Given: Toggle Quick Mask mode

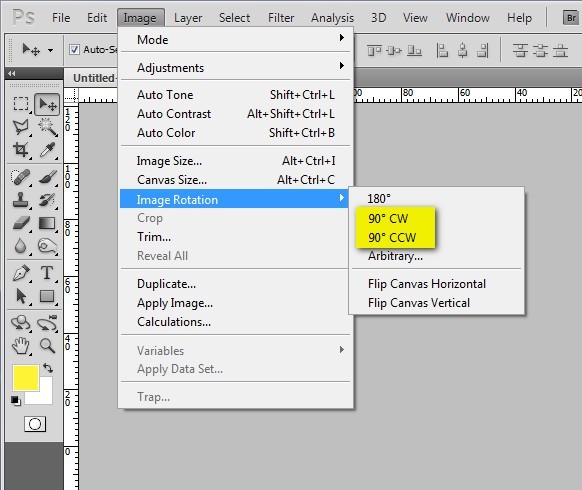Looking at the screenshot, I should click(35, 424).
